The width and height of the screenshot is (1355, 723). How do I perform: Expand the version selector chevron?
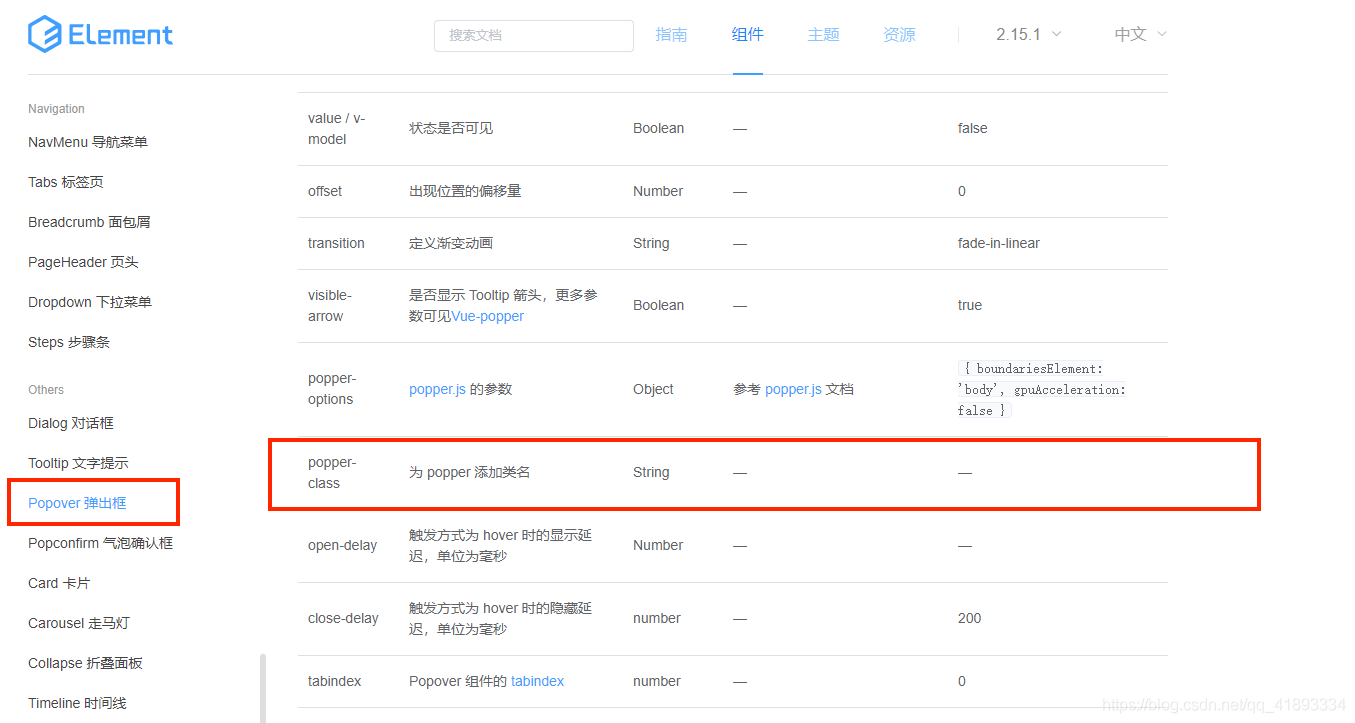(1057, 33)
